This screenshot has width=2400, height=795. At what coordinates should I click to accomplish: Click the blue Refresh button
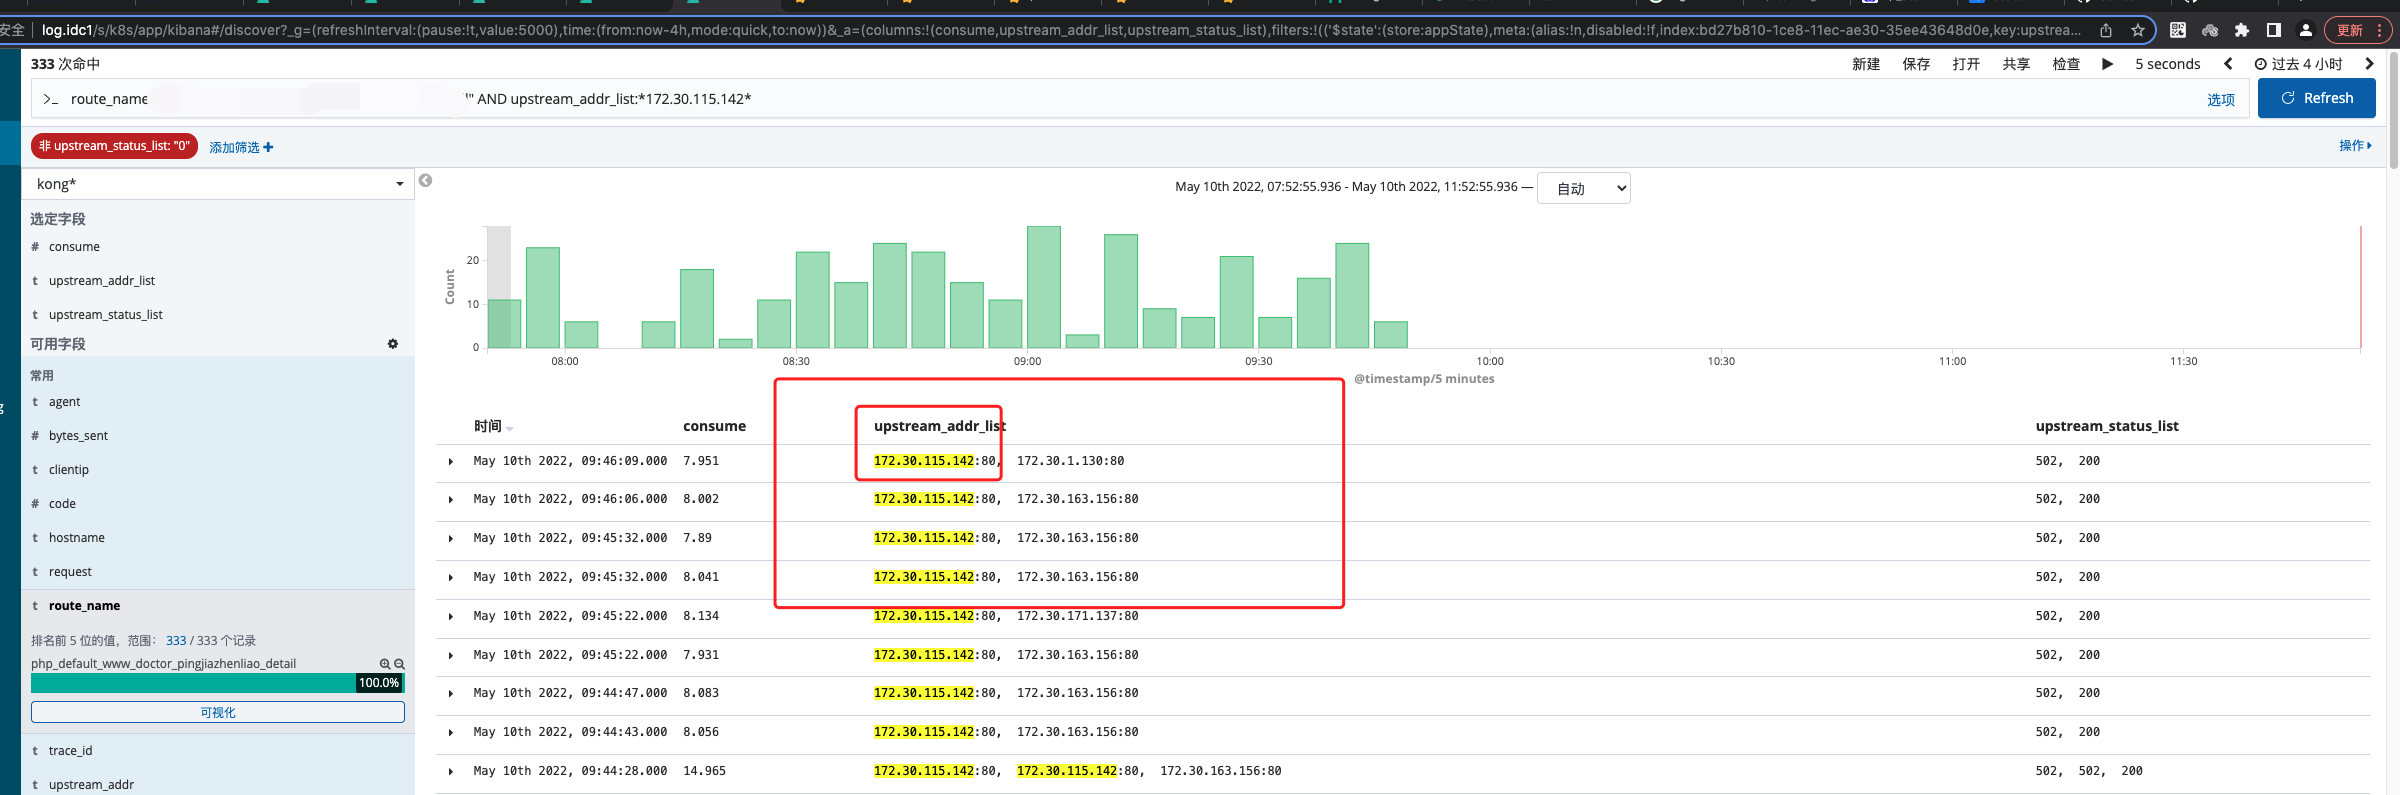[2317, 98]
